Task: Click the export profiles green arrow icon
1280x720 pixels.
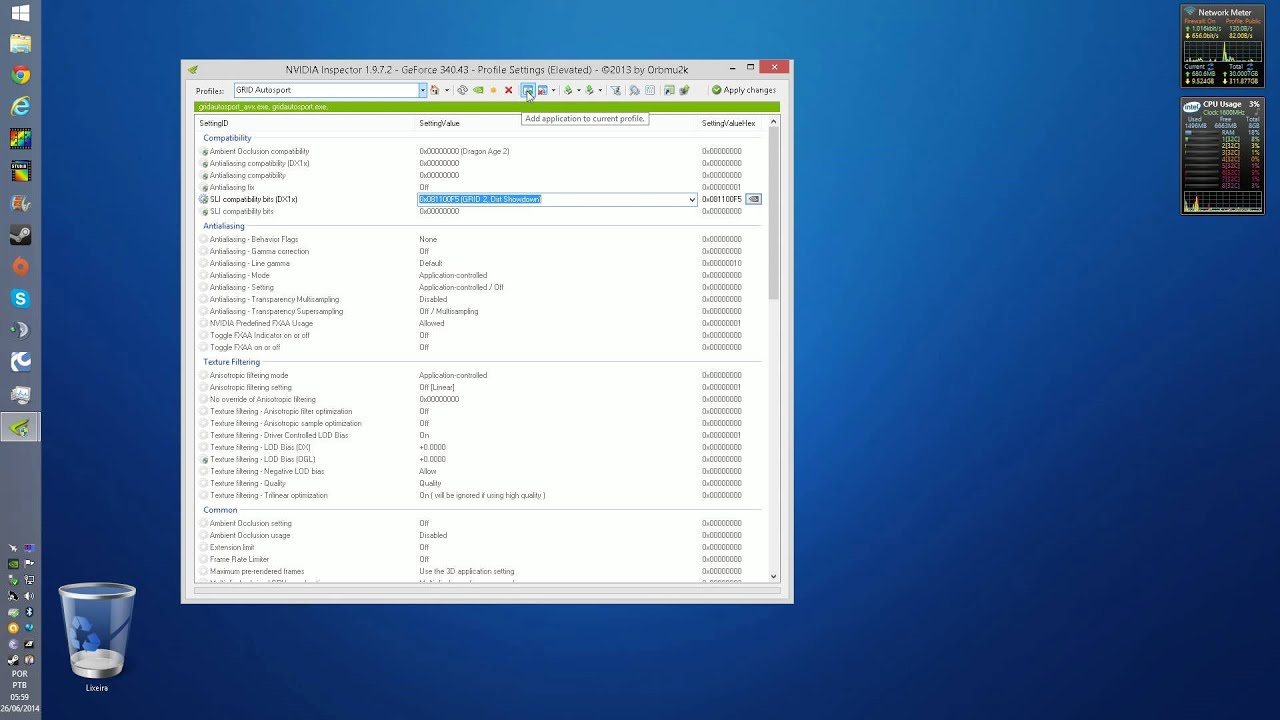Action: [568, 90]
